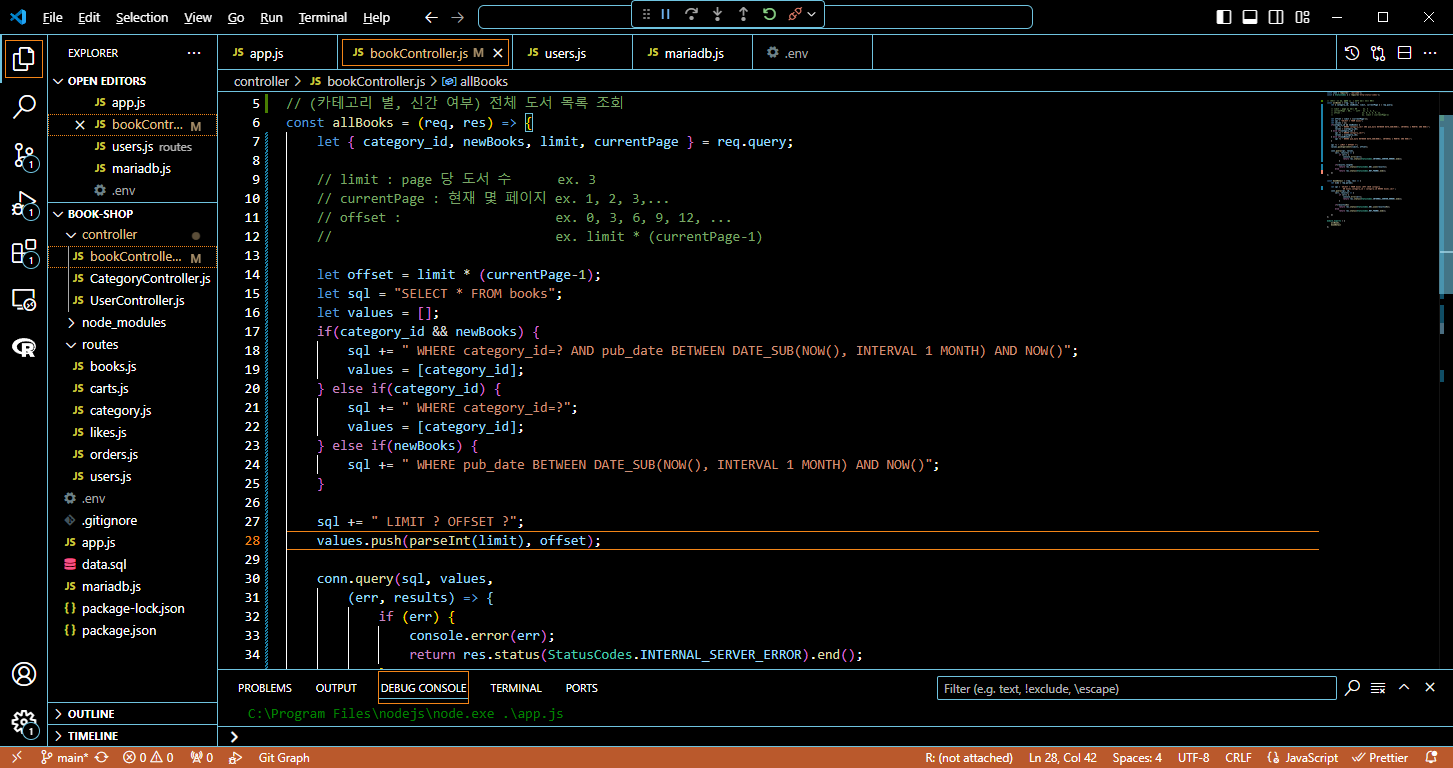Open Source Control view in activity bar

click(24, 156)
